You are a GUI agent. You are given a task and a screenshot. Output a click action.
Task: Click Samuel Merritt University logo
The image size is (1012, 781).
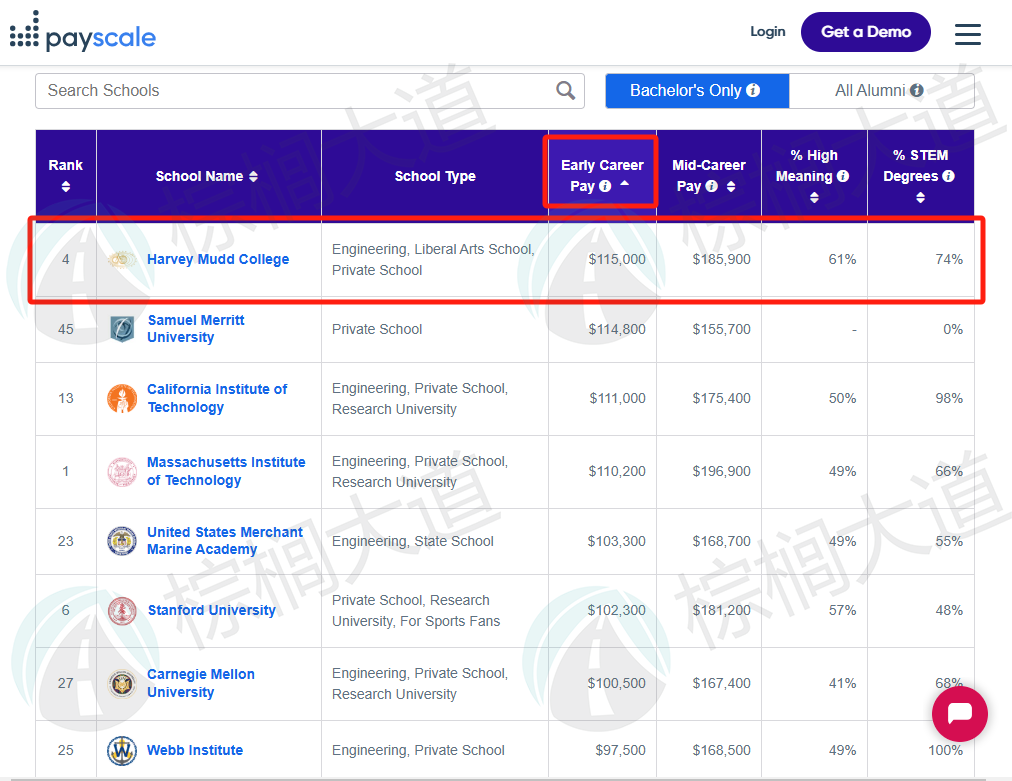point(122,329)
